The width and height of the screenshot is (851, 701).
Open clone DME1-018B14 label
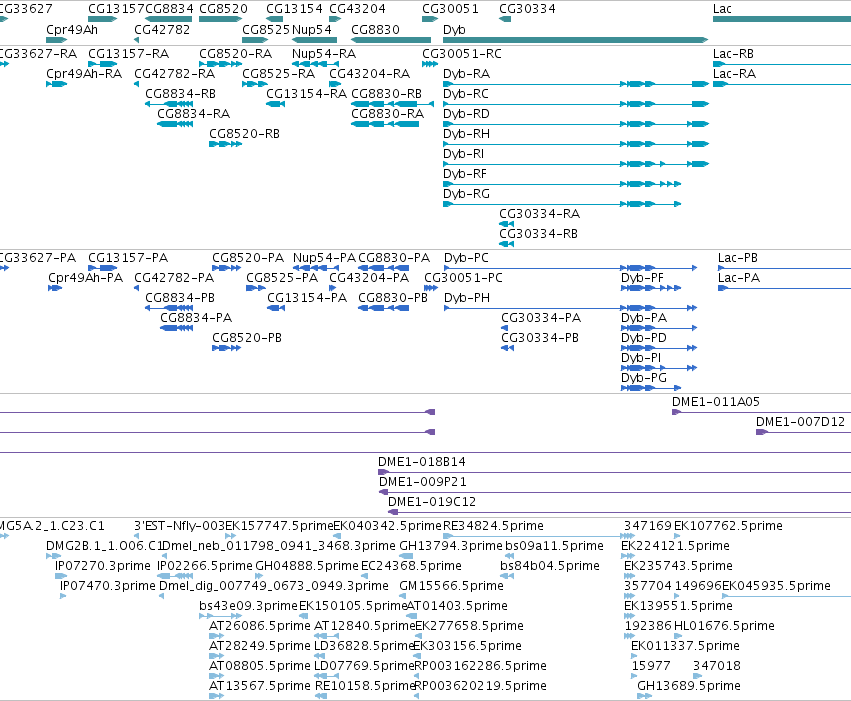[422, 462]
